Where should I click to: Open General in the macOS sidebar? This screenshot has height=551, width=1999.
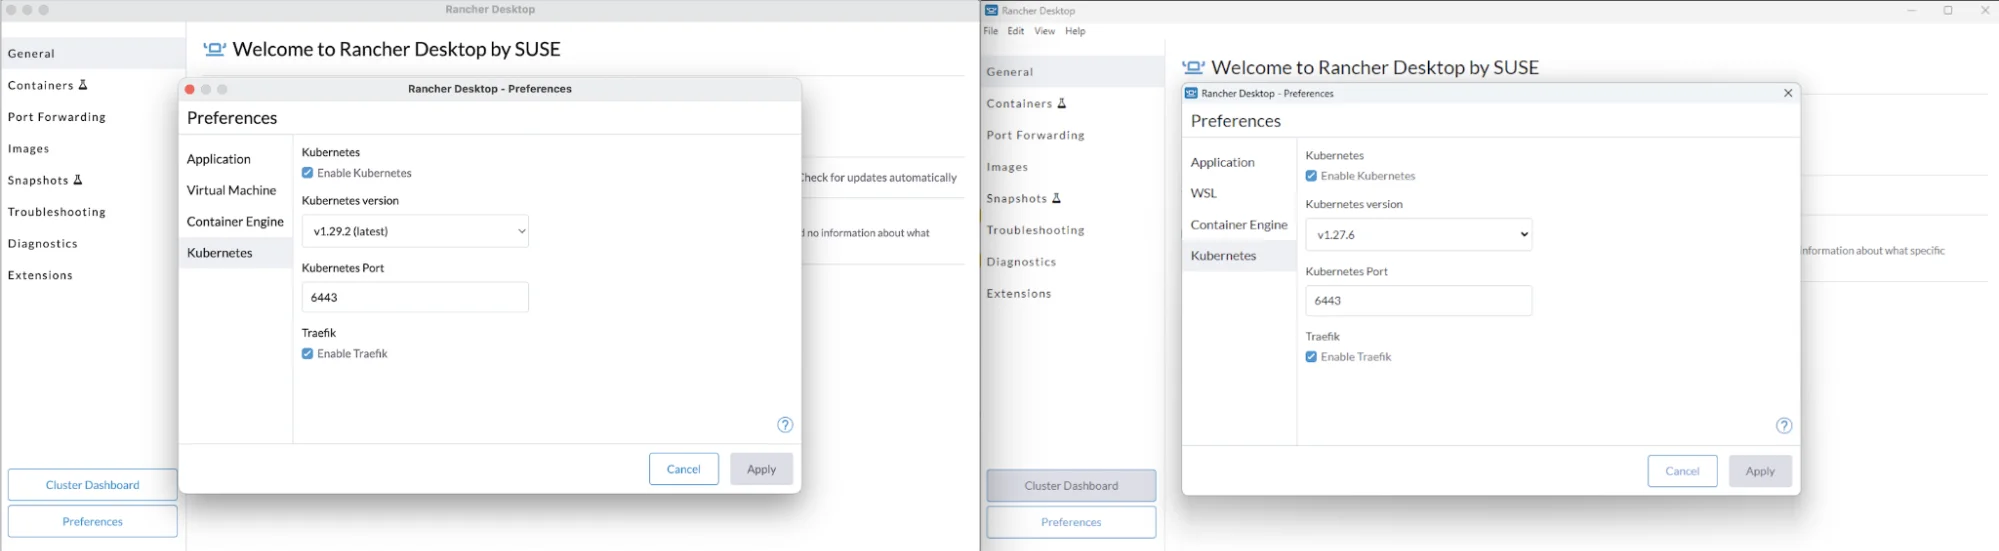[x=93, y=53]
